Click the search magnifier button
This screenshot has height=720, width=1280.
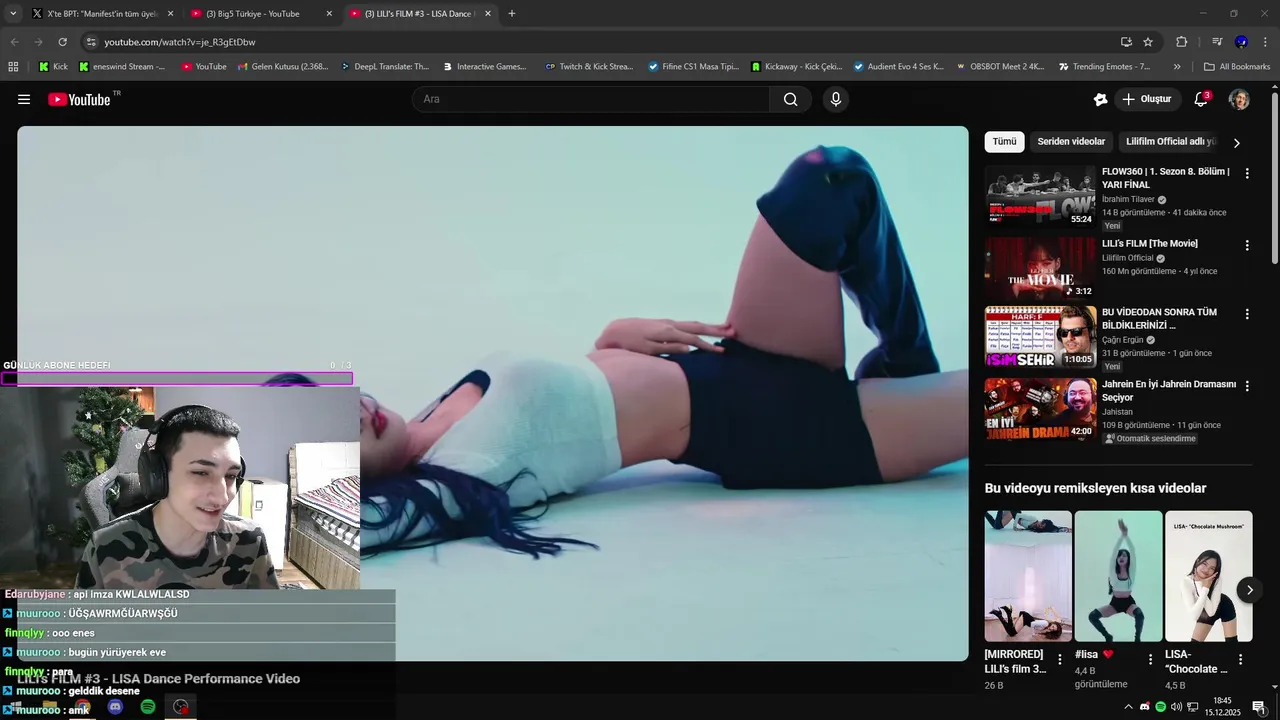[x=791, y=99]
